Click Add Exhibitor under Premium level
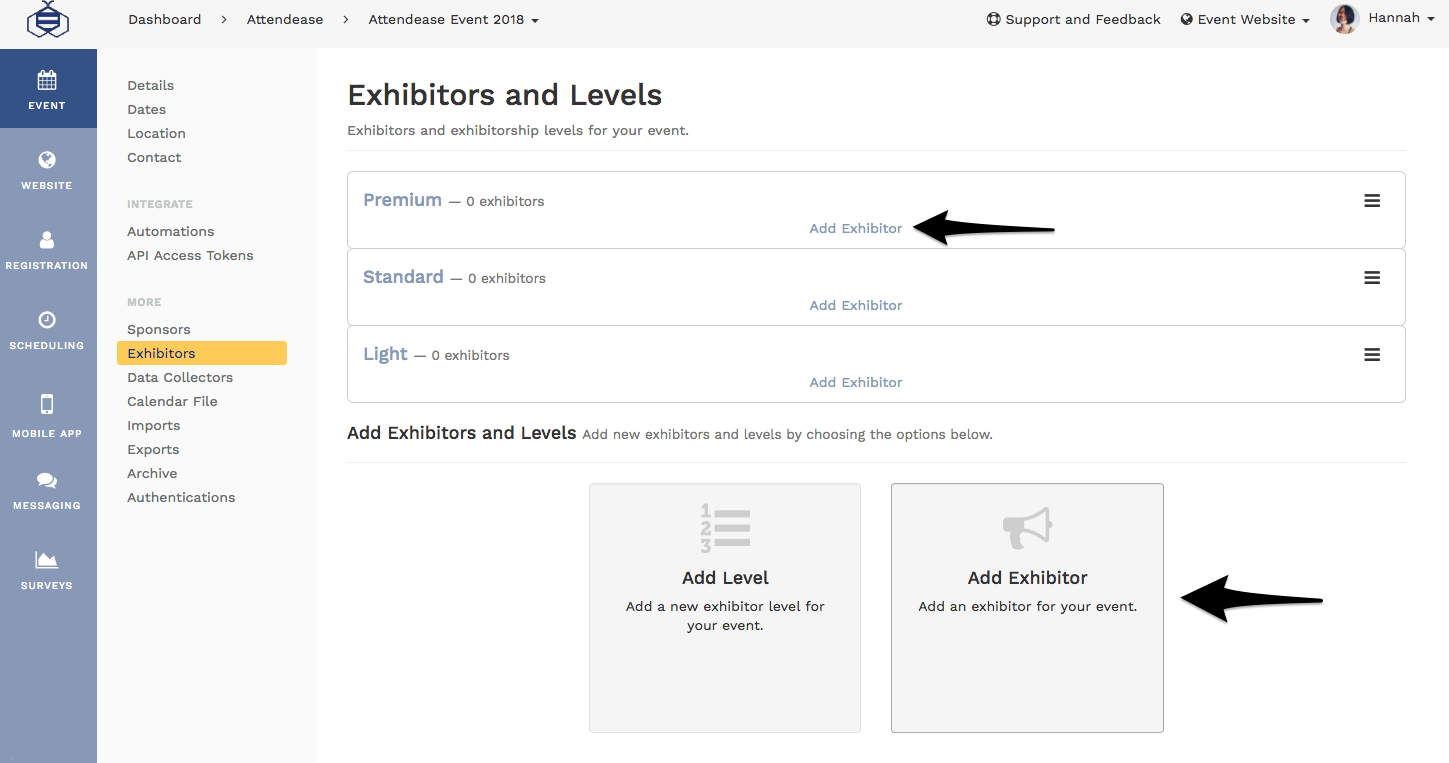Screen dimensions: 1449x763 click(x=855, y=228)
